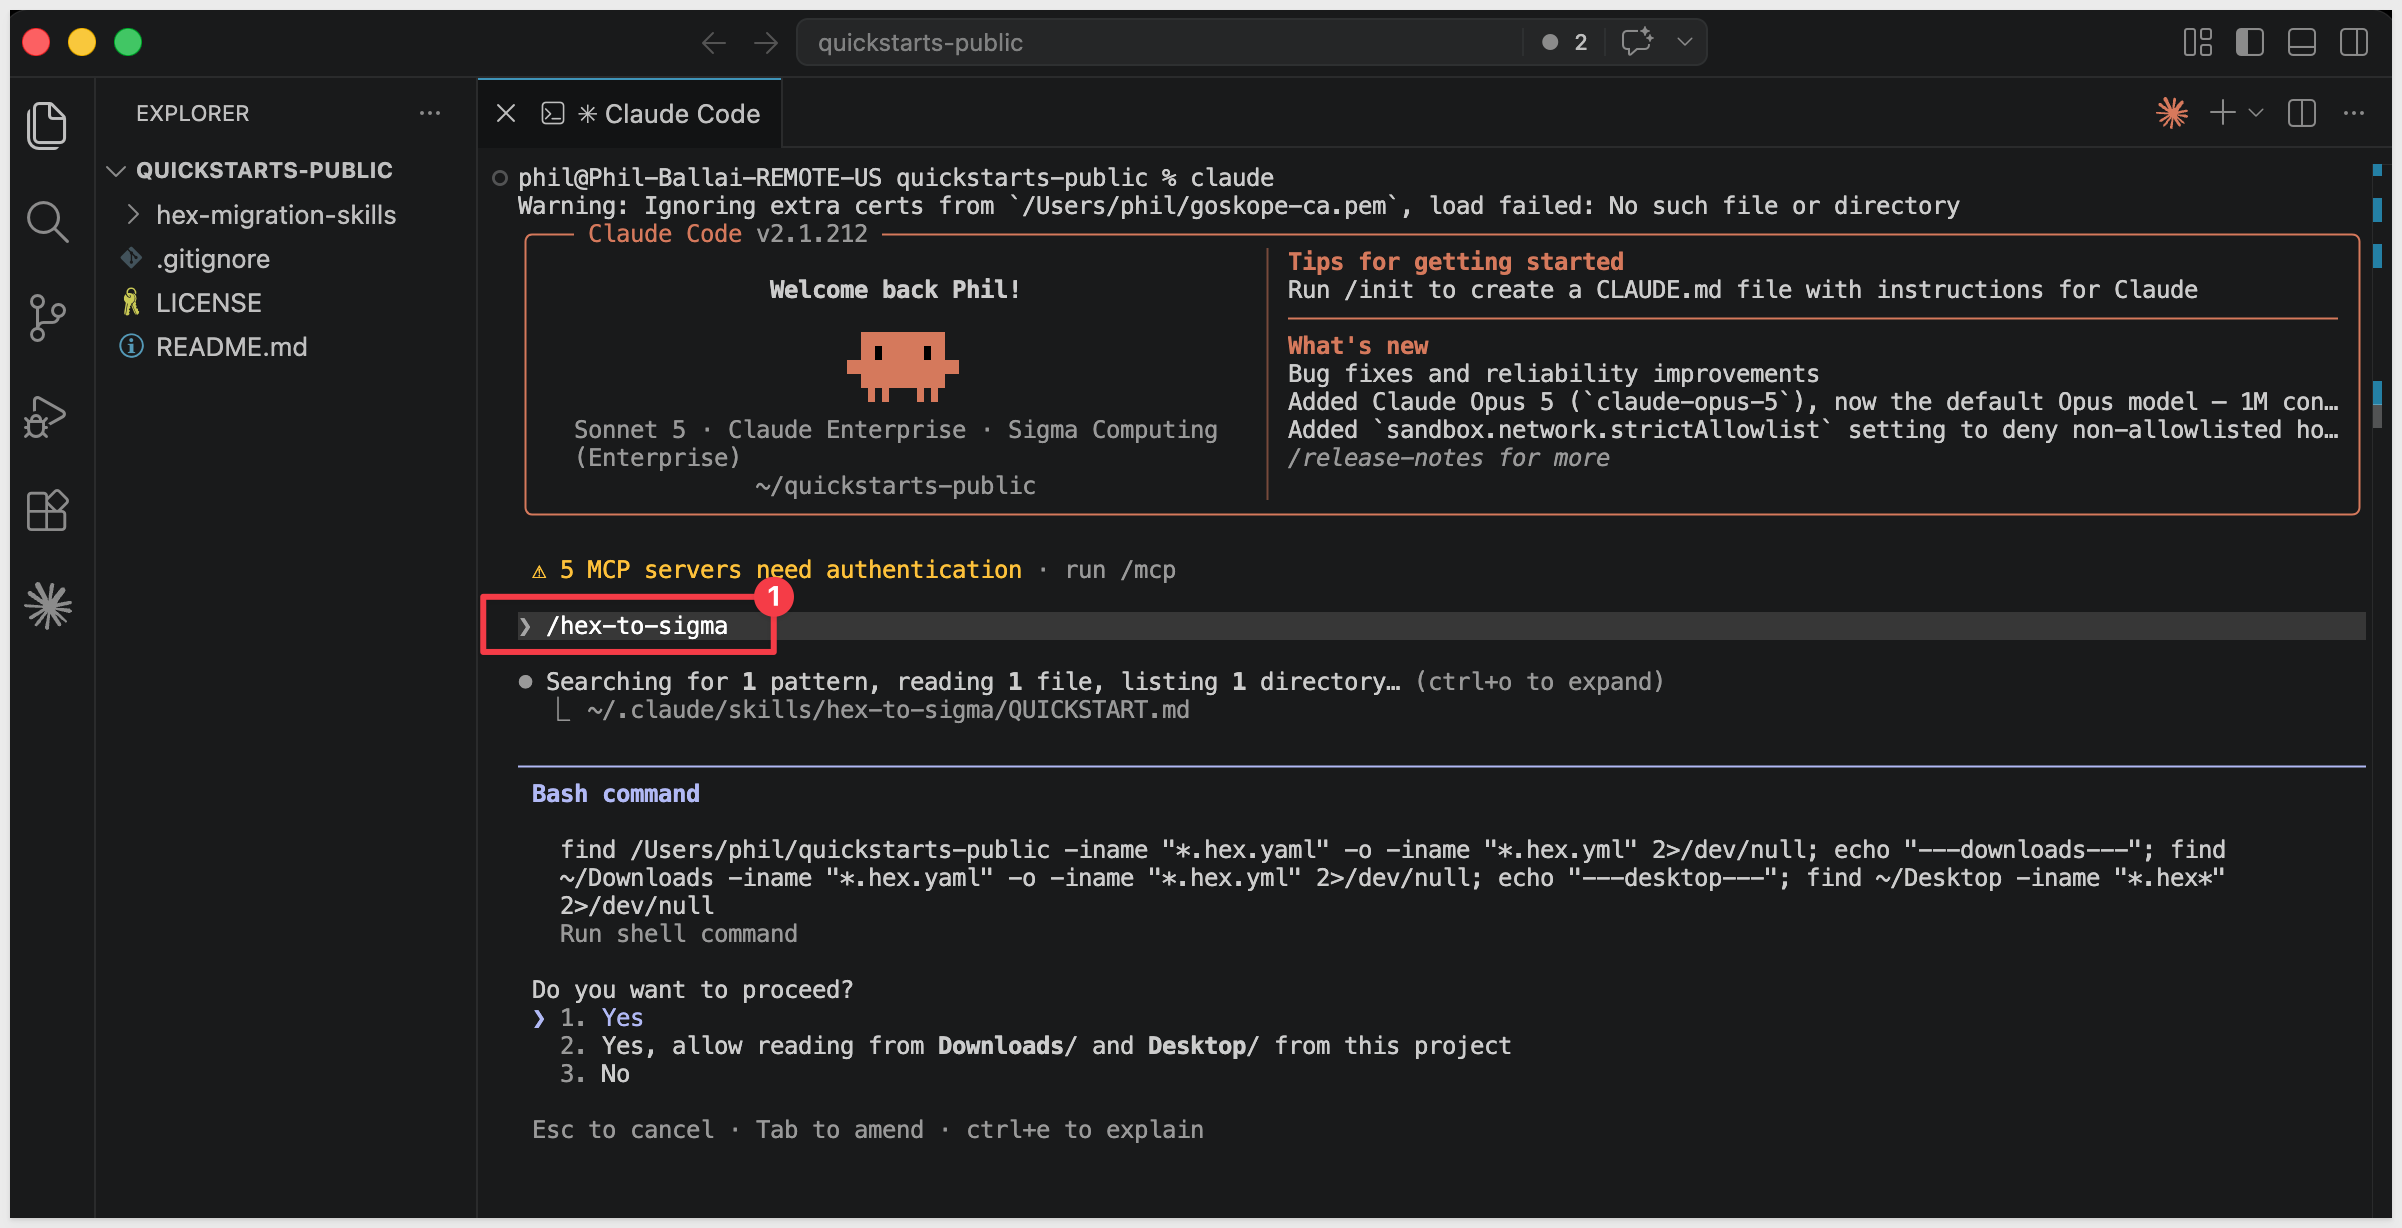Viewport: 2402px width, 1228px height.
Task: Click the terminal icon on Claude Code tab
Action: (552, 113)
